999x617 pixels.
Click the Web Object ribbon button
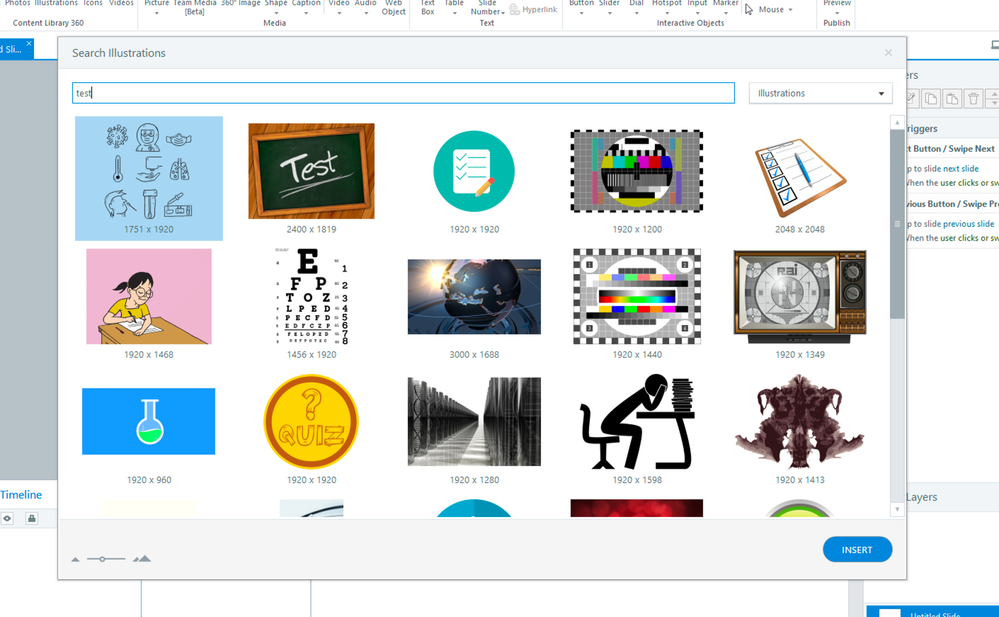[394, 7]
